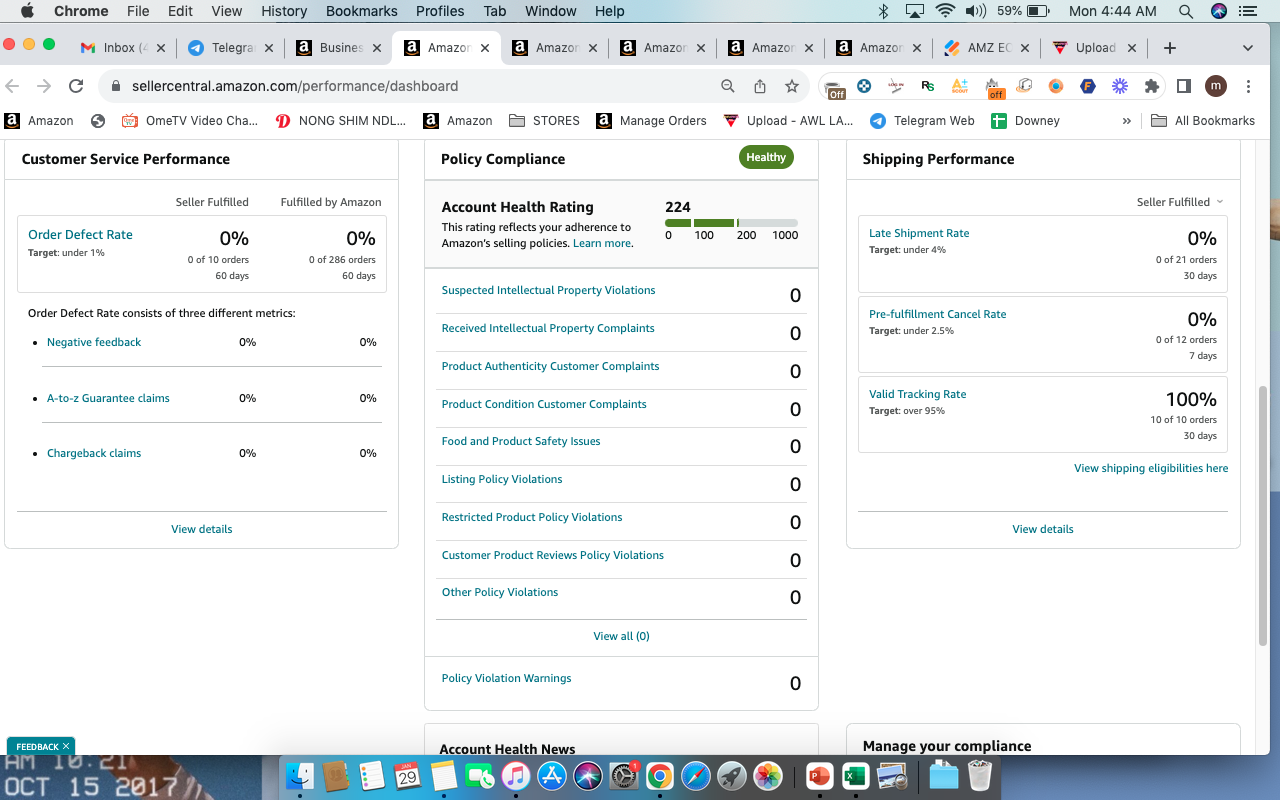The image size is (1280, 800).
Task: Click View all (0) in Policy Compliance
Action: point(621,636)
